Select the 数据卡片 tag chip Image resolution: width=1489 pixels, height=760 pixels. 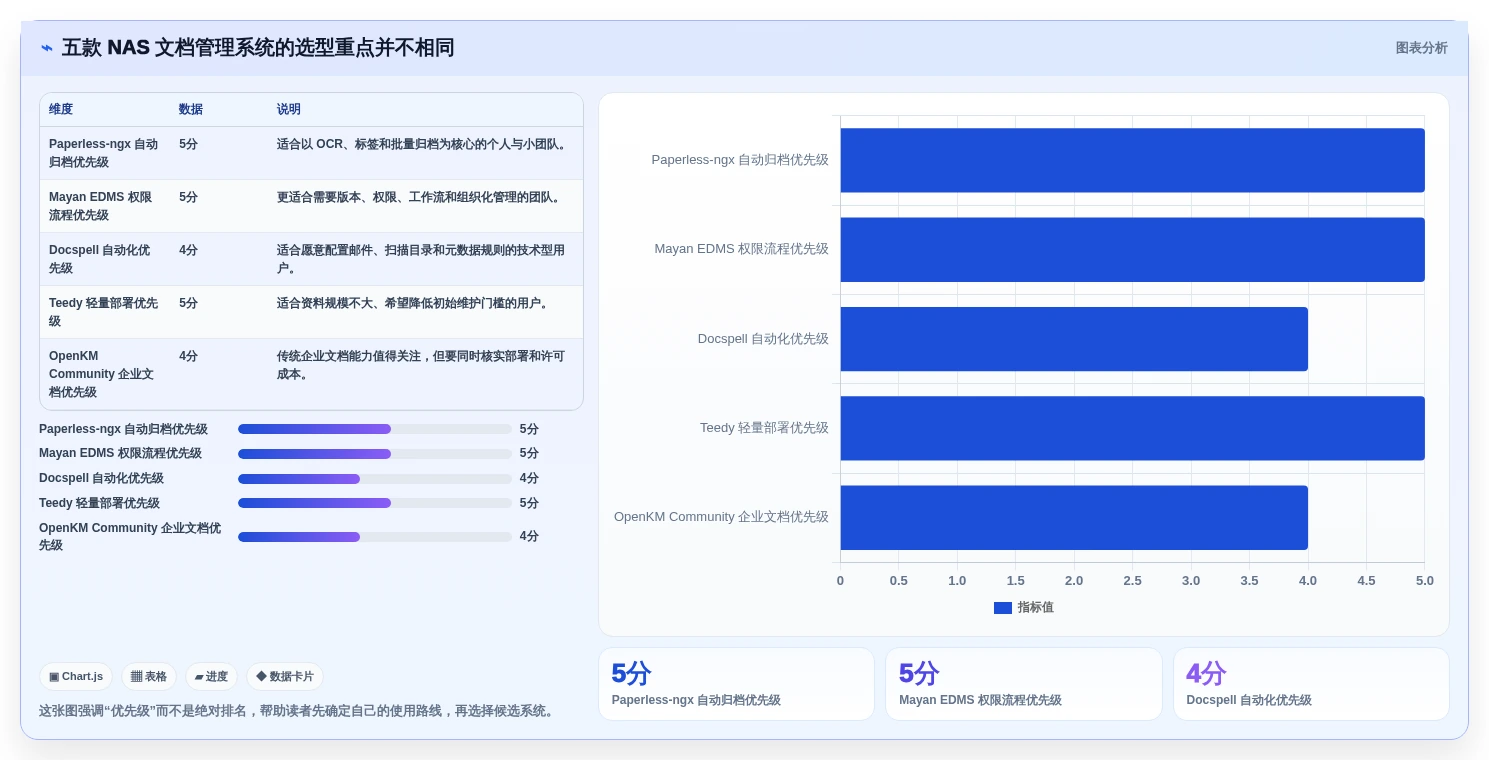(x=285, y=677)
